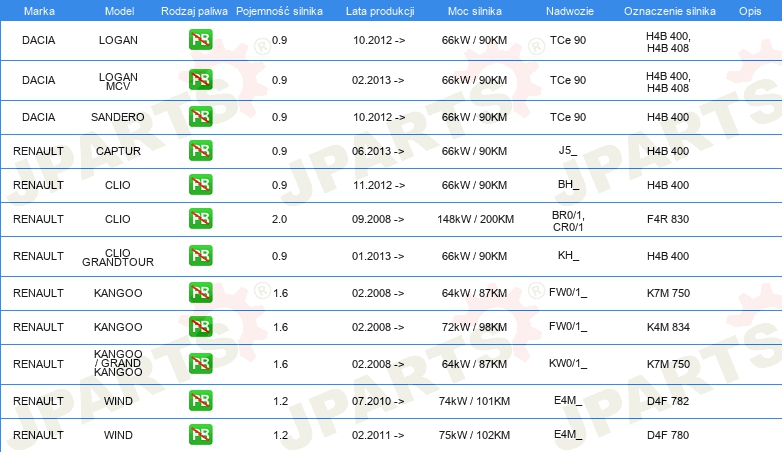Click the 02.2013 -> production date
The width and height of the screenshot is (782, 452).
pos(378,80)
